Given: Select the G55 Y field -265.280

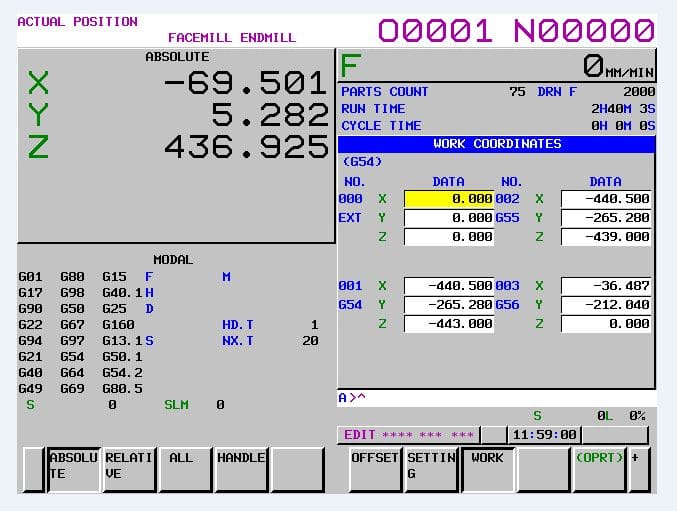Looking at the screenshot, I should [x=606, y=218].
